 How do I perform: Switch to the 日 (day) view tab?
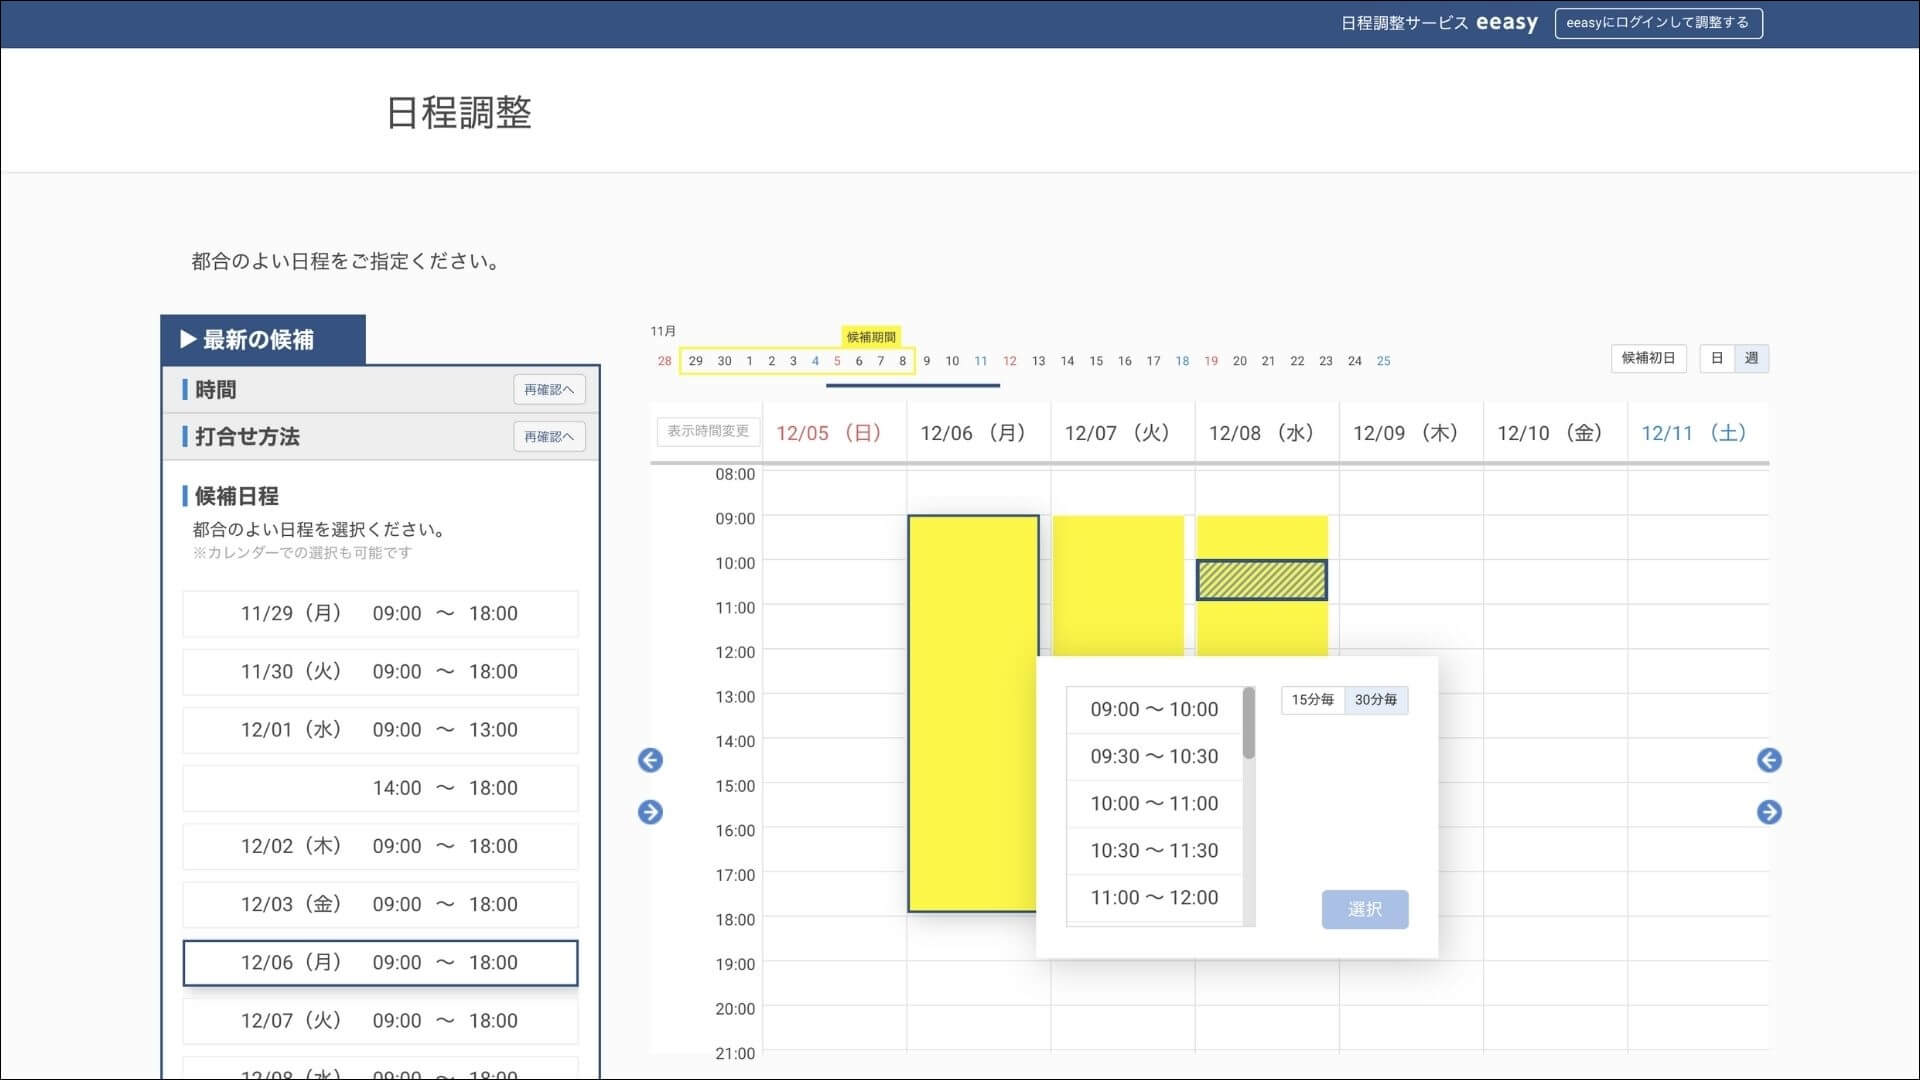point(1719,358)
